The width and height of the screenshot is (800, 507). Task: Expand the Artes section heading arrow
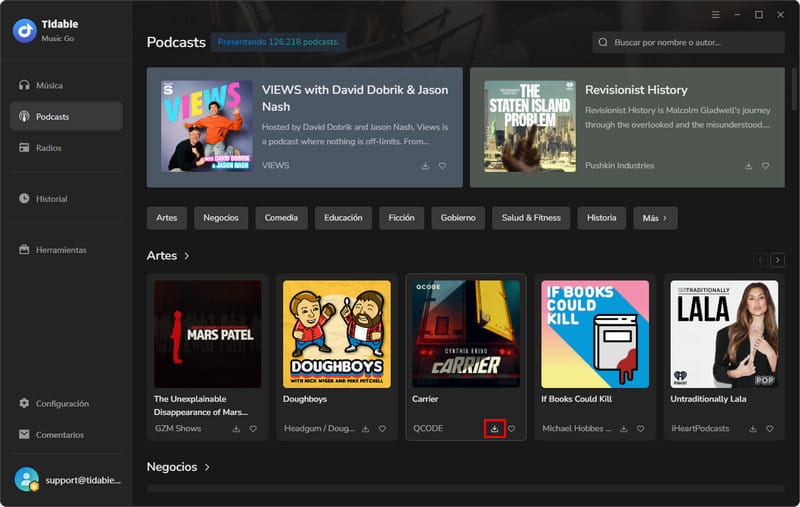[187, 256]
